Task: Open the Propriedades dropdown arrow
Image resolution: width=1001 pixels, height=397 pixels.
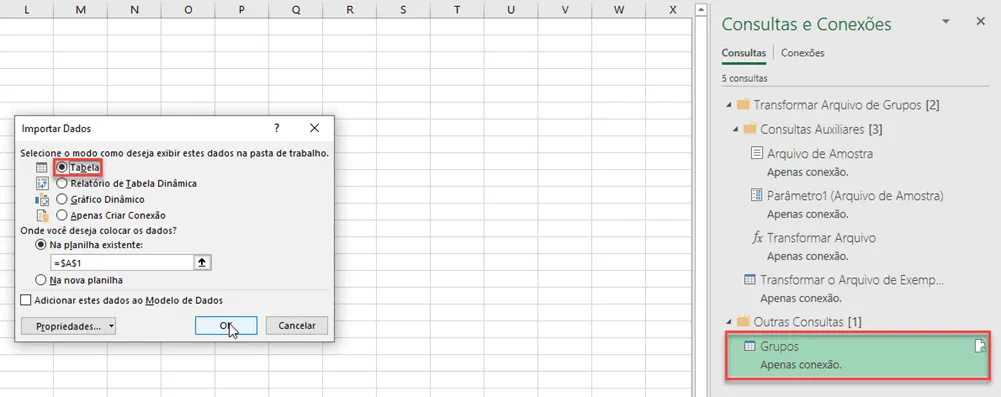Action: pyautogui.click(x=112, y=326)
